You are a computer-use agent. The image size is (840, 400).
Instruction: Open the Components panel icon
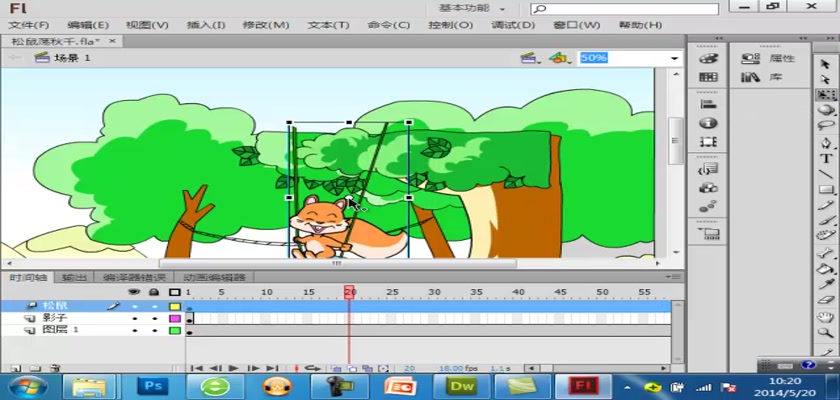point(708,188)
